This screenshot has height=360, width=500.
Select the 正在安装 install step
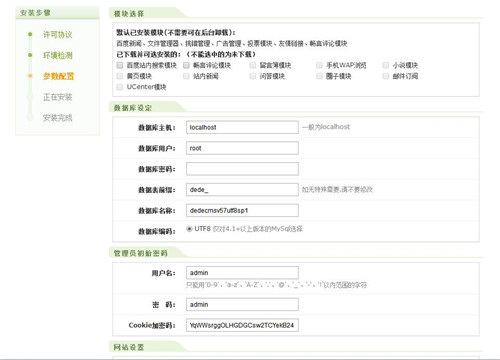(58, 97)
